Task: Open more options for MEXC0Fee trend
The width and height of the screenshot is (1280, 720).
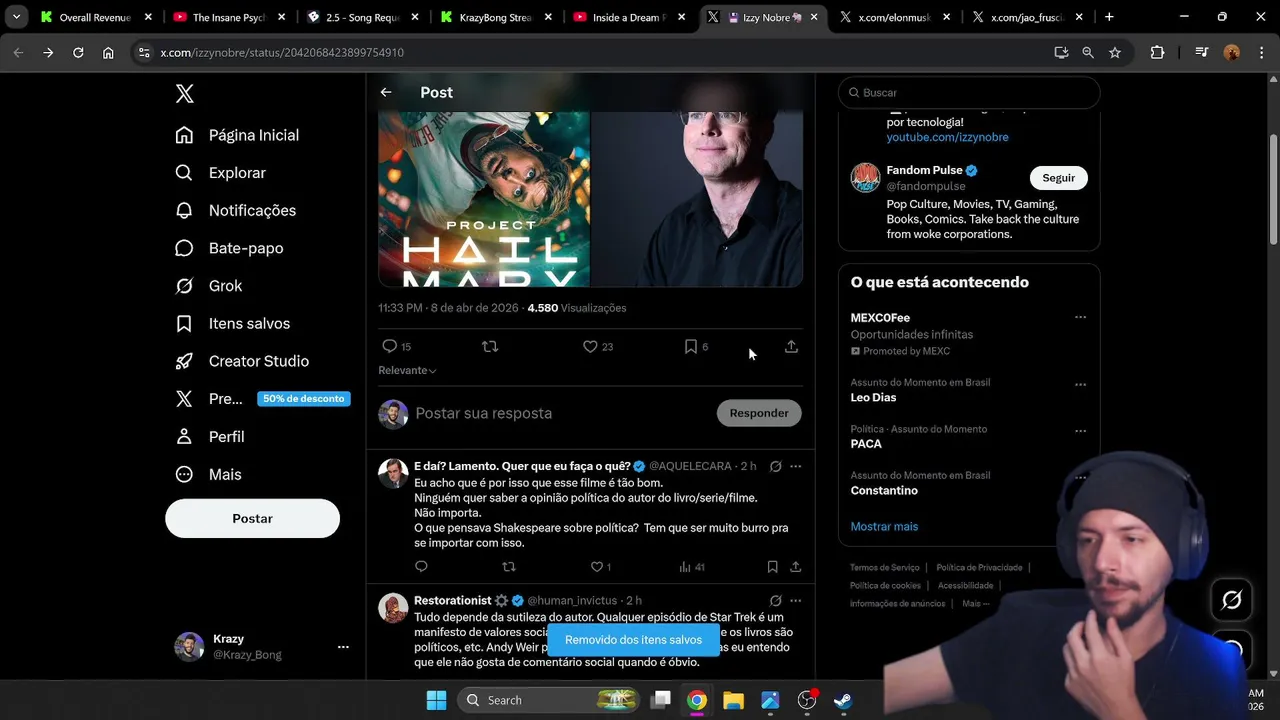Action: pos(1080,317)
